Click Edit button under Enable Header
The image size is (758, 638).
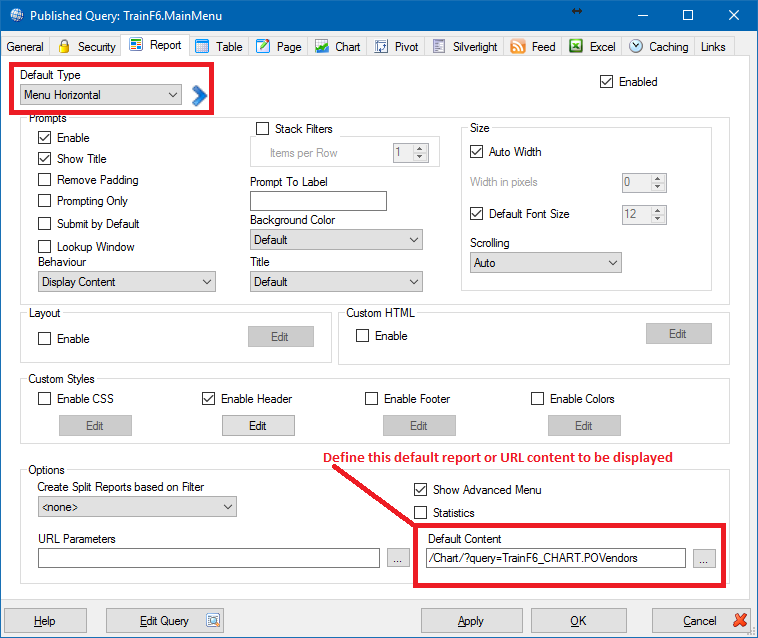click(258, 425)
